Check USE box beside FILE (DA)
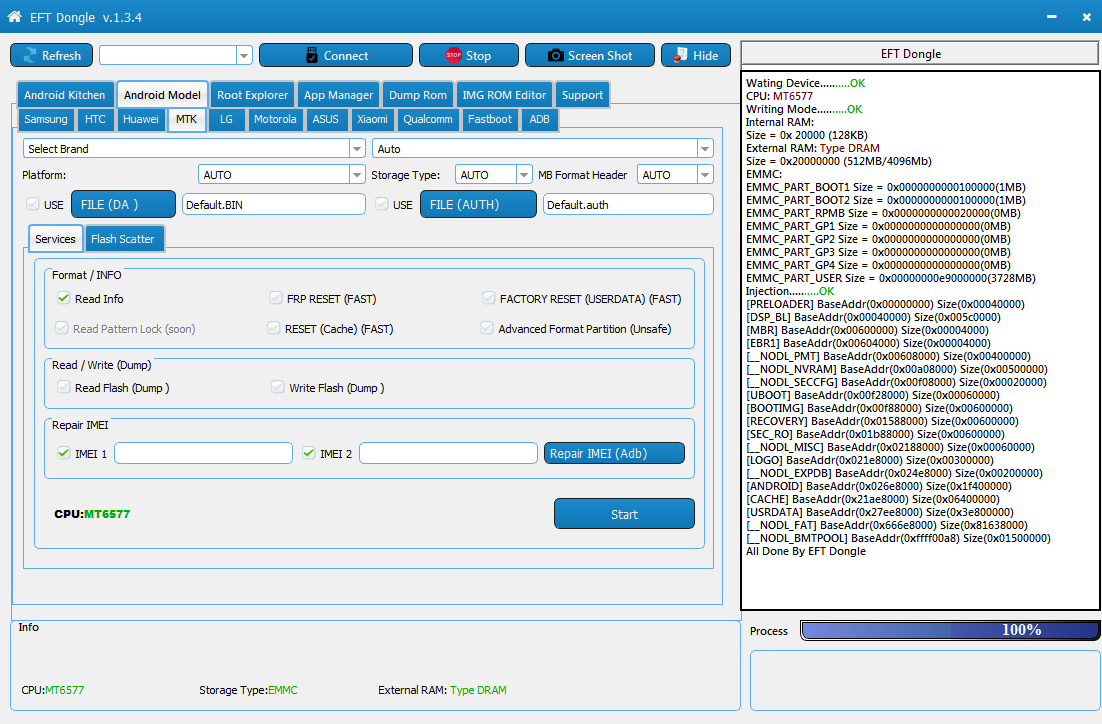Viewport: 1102px width, 724px height. tap(32, 205)
